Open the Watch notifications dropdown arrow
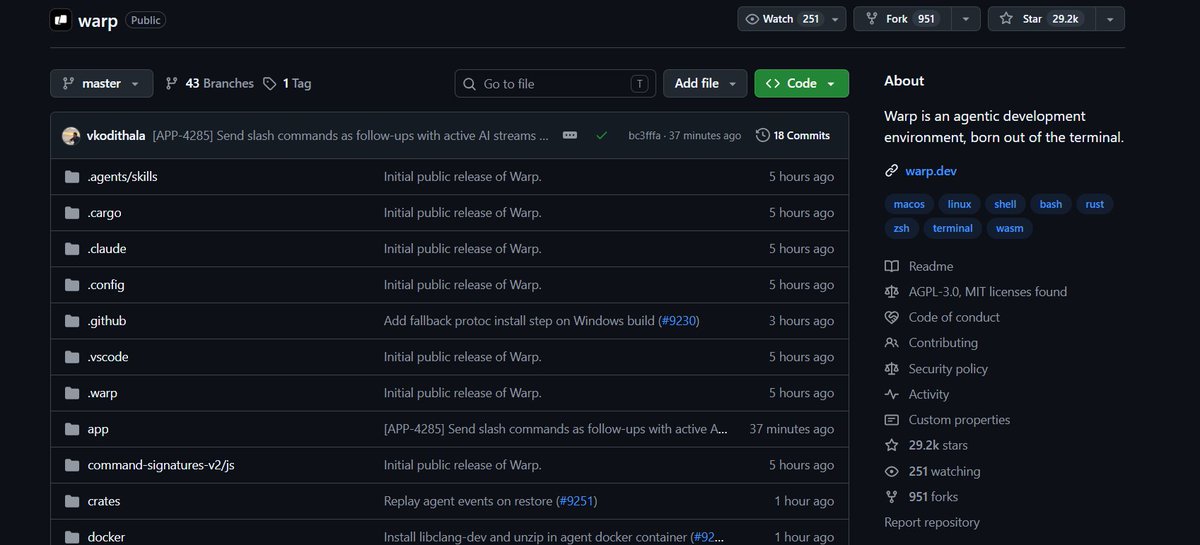Screen dimensions: 1200x545 coord(837,19)
